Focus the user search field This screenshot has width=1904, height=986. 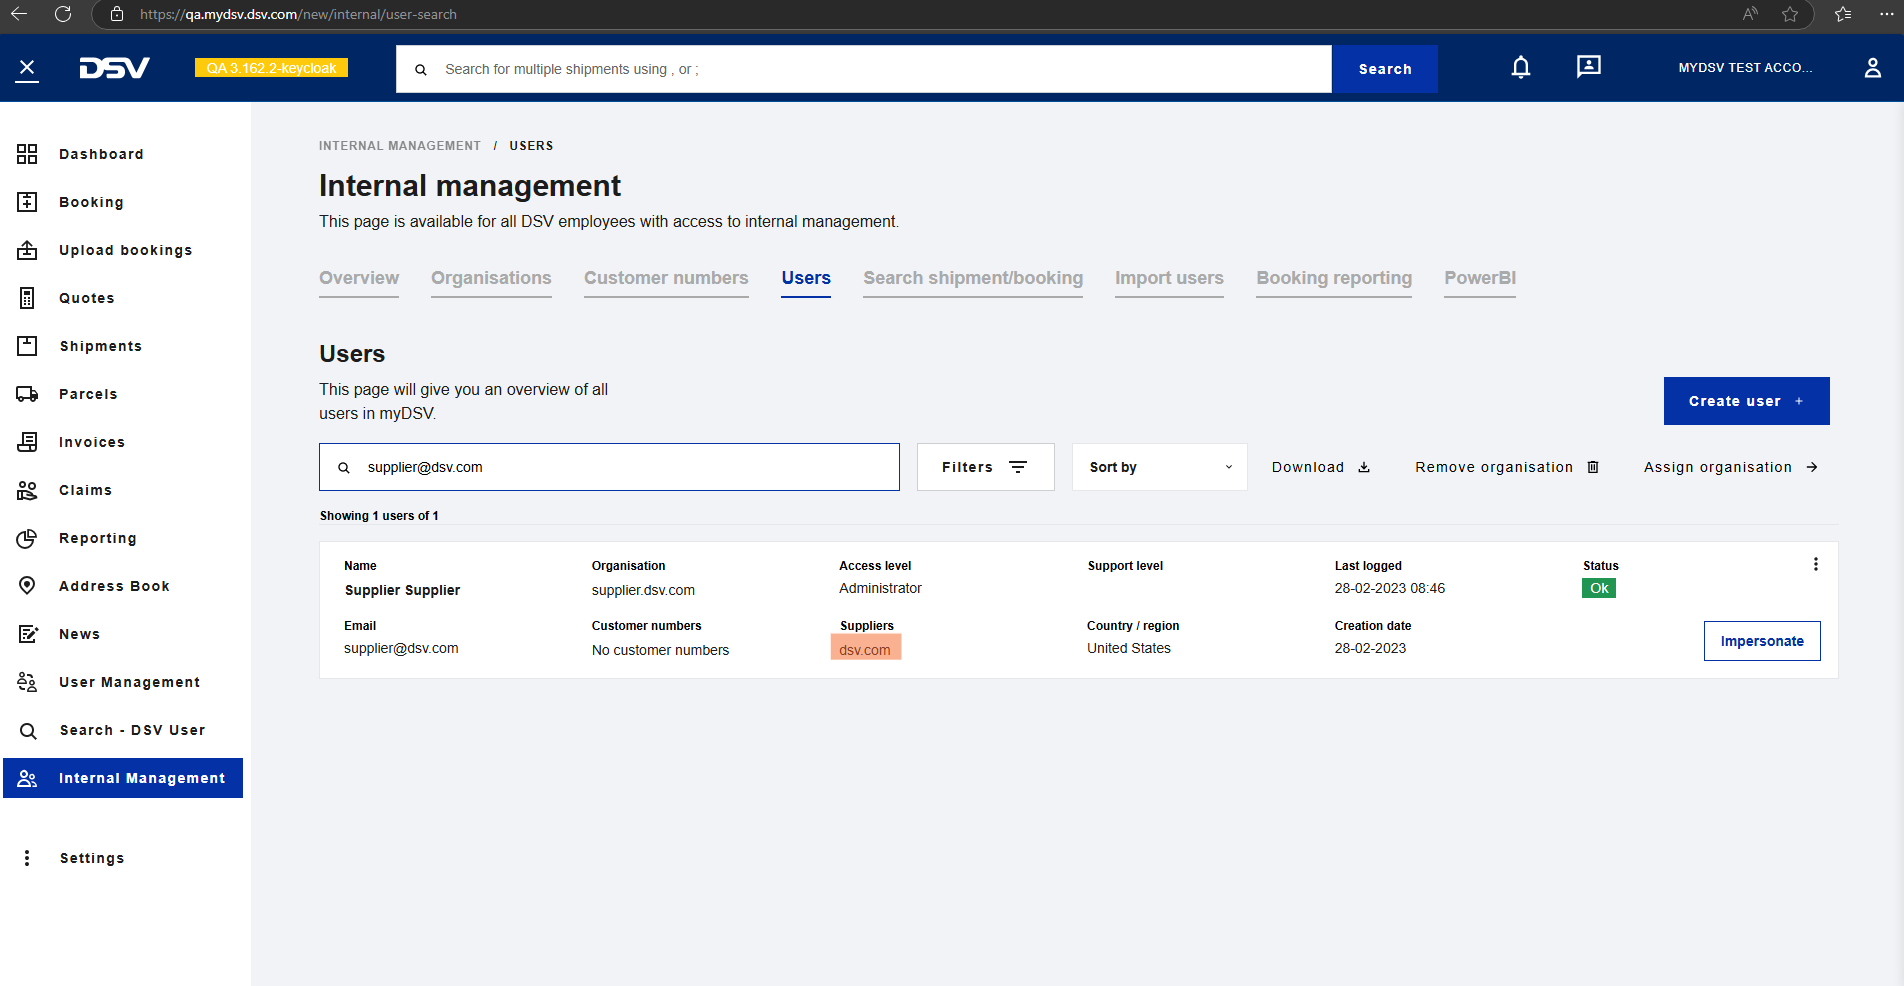click(620, 467)
